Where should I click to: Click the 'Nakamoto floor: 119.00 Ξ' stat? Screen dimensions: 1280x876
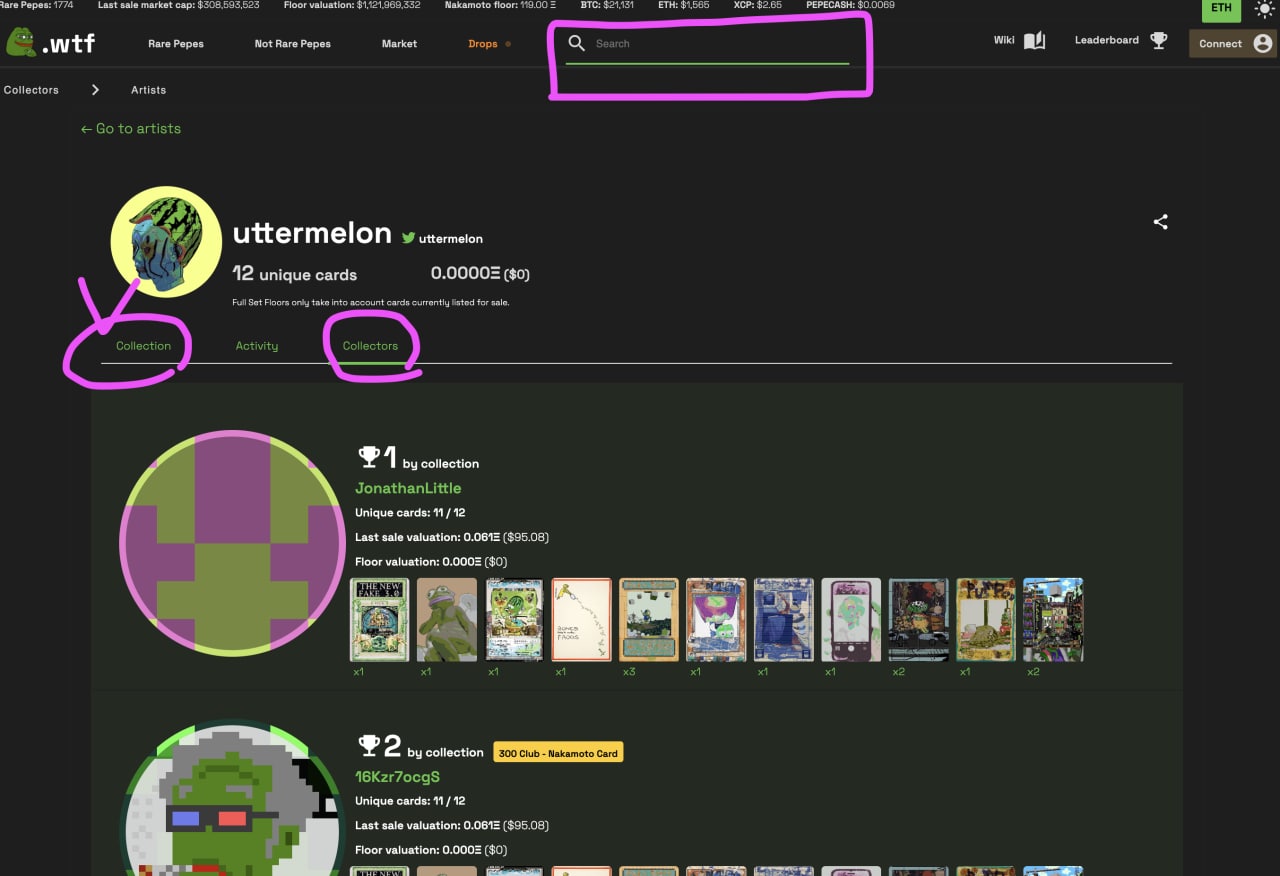500,5
